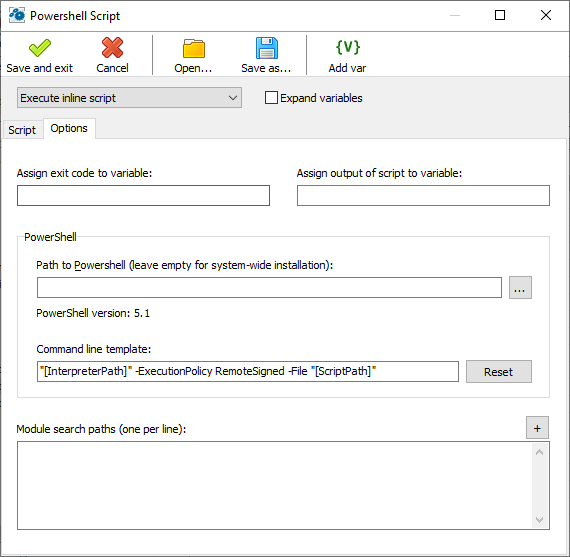570x557 pixels.
Task: Click the floppy disk Save as icon
Action: pyautogui.click(x=266, y=48)
